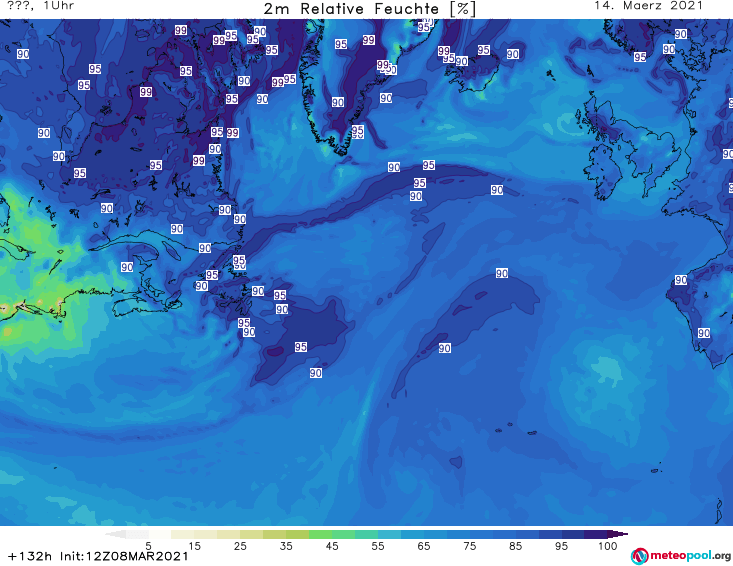Click the '+132h' forecast hour text

(30, 556)
